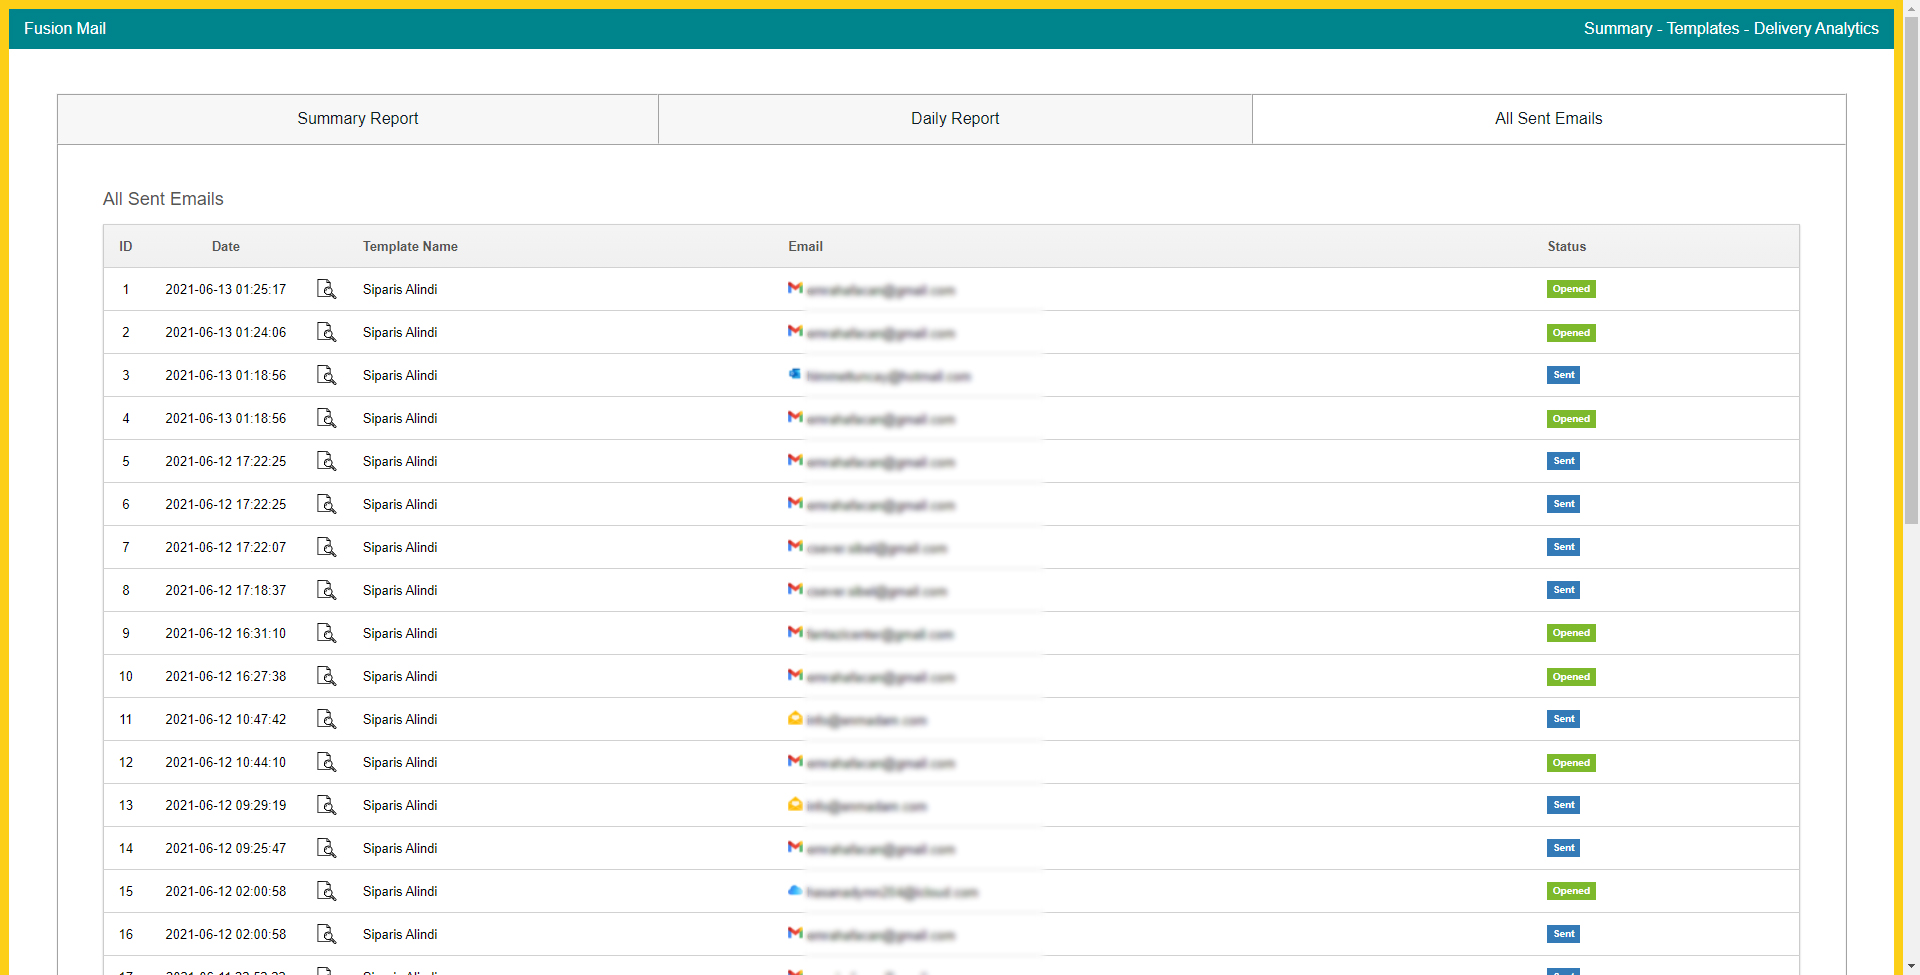Open preview icon for email ID 16
1920x975 pixels.
click(326, 934)
